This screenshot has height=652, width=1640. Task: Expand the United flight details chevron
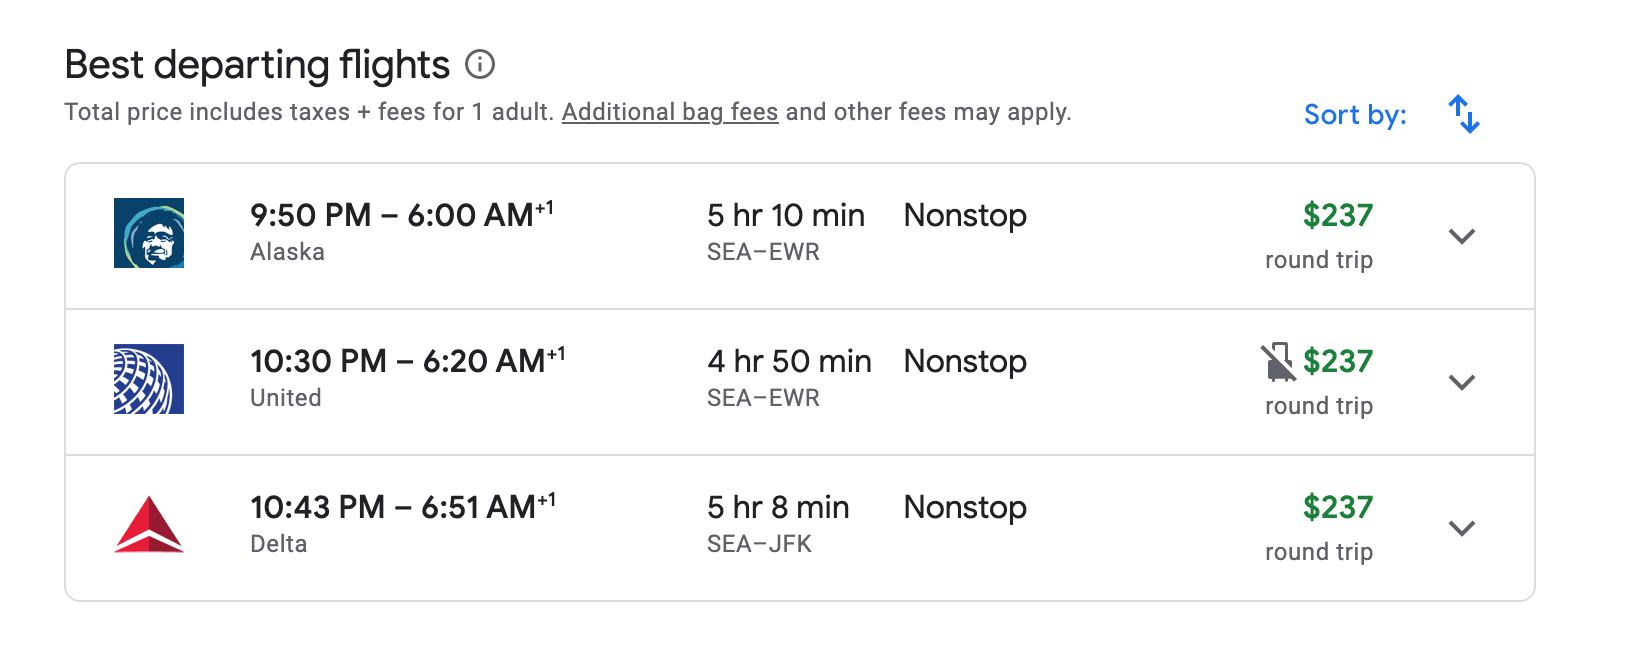1462,383
